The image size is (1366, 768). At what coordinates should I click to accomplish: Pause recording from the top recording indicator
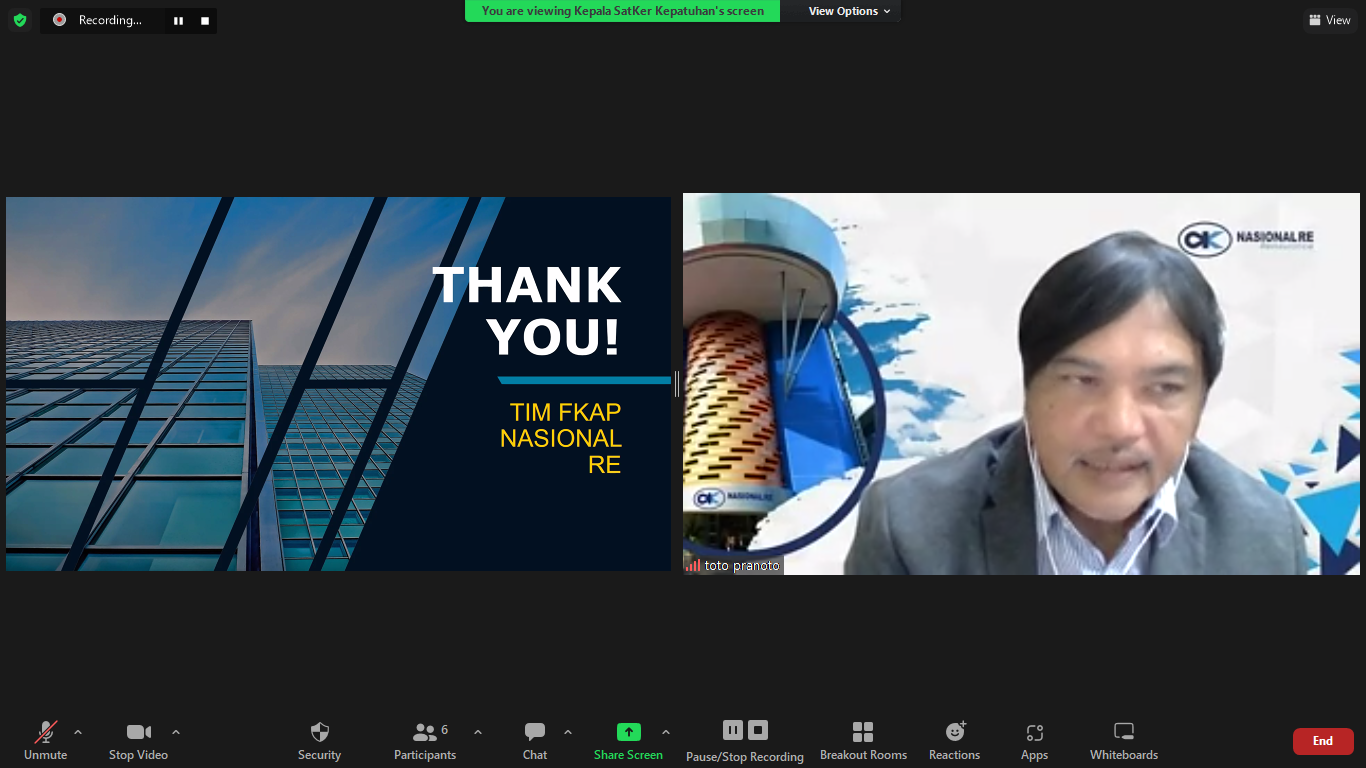178,20
